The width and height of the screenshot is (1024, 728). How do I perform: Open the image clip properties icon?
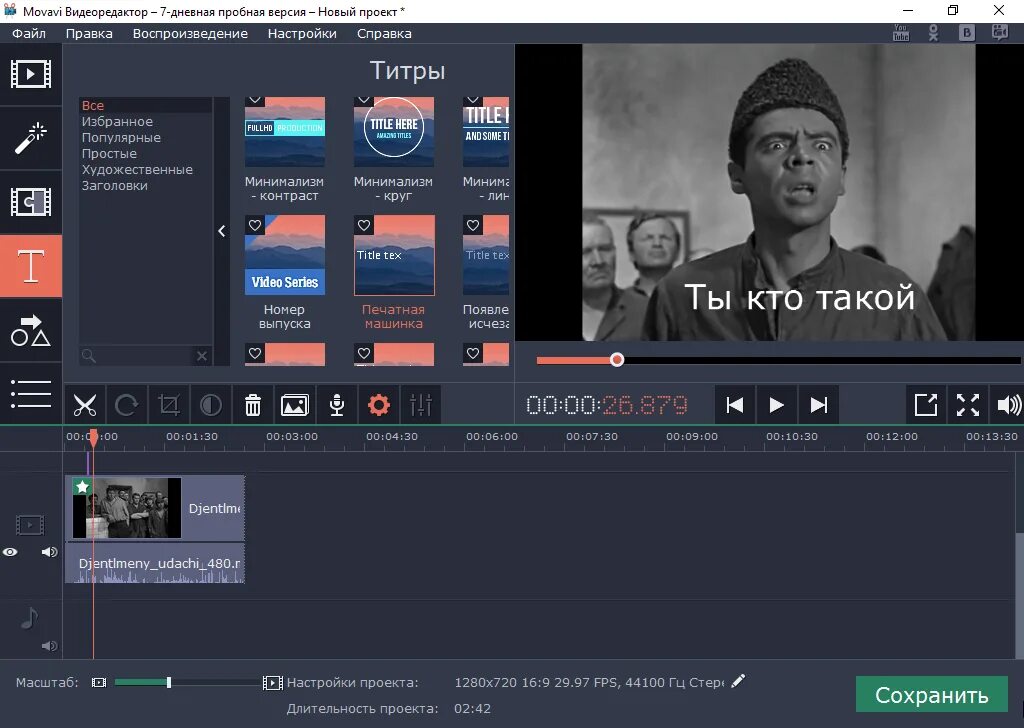point(295,405)
